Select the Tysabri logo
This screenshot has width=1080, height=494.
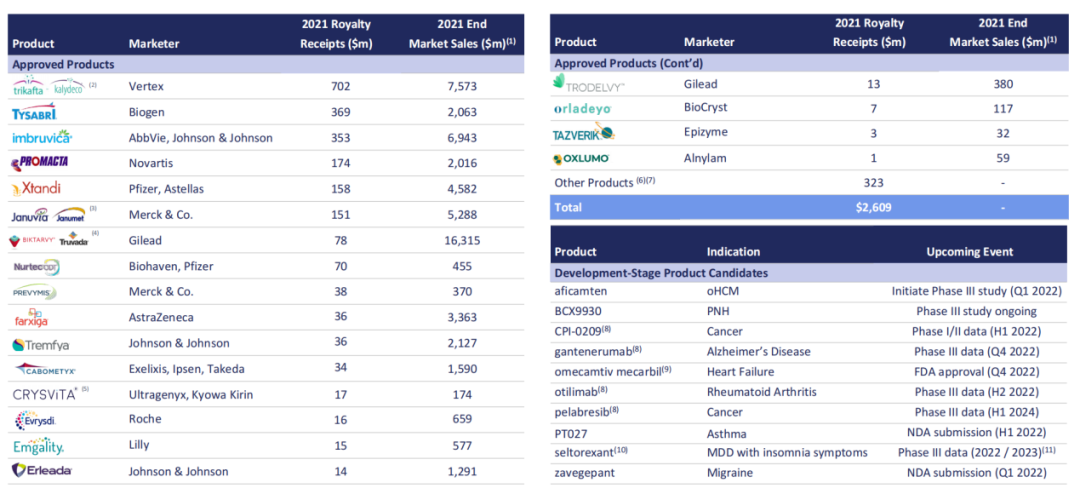(x=33, y=113)
